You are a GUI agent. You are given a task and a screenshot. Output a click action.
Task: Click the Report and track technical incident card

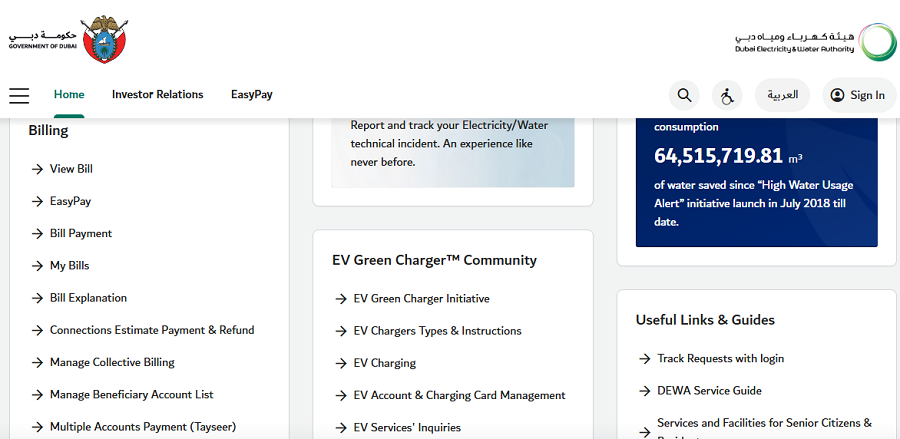(453, 152)
